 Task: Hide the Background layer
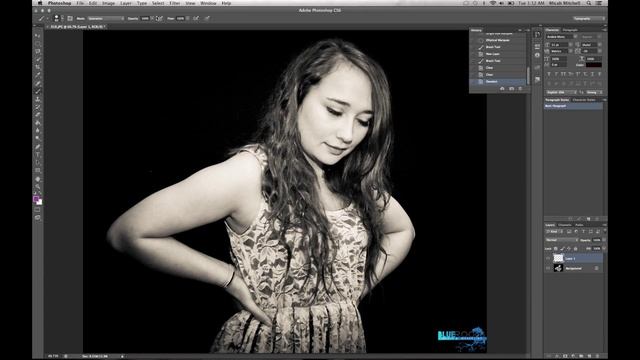548,268
